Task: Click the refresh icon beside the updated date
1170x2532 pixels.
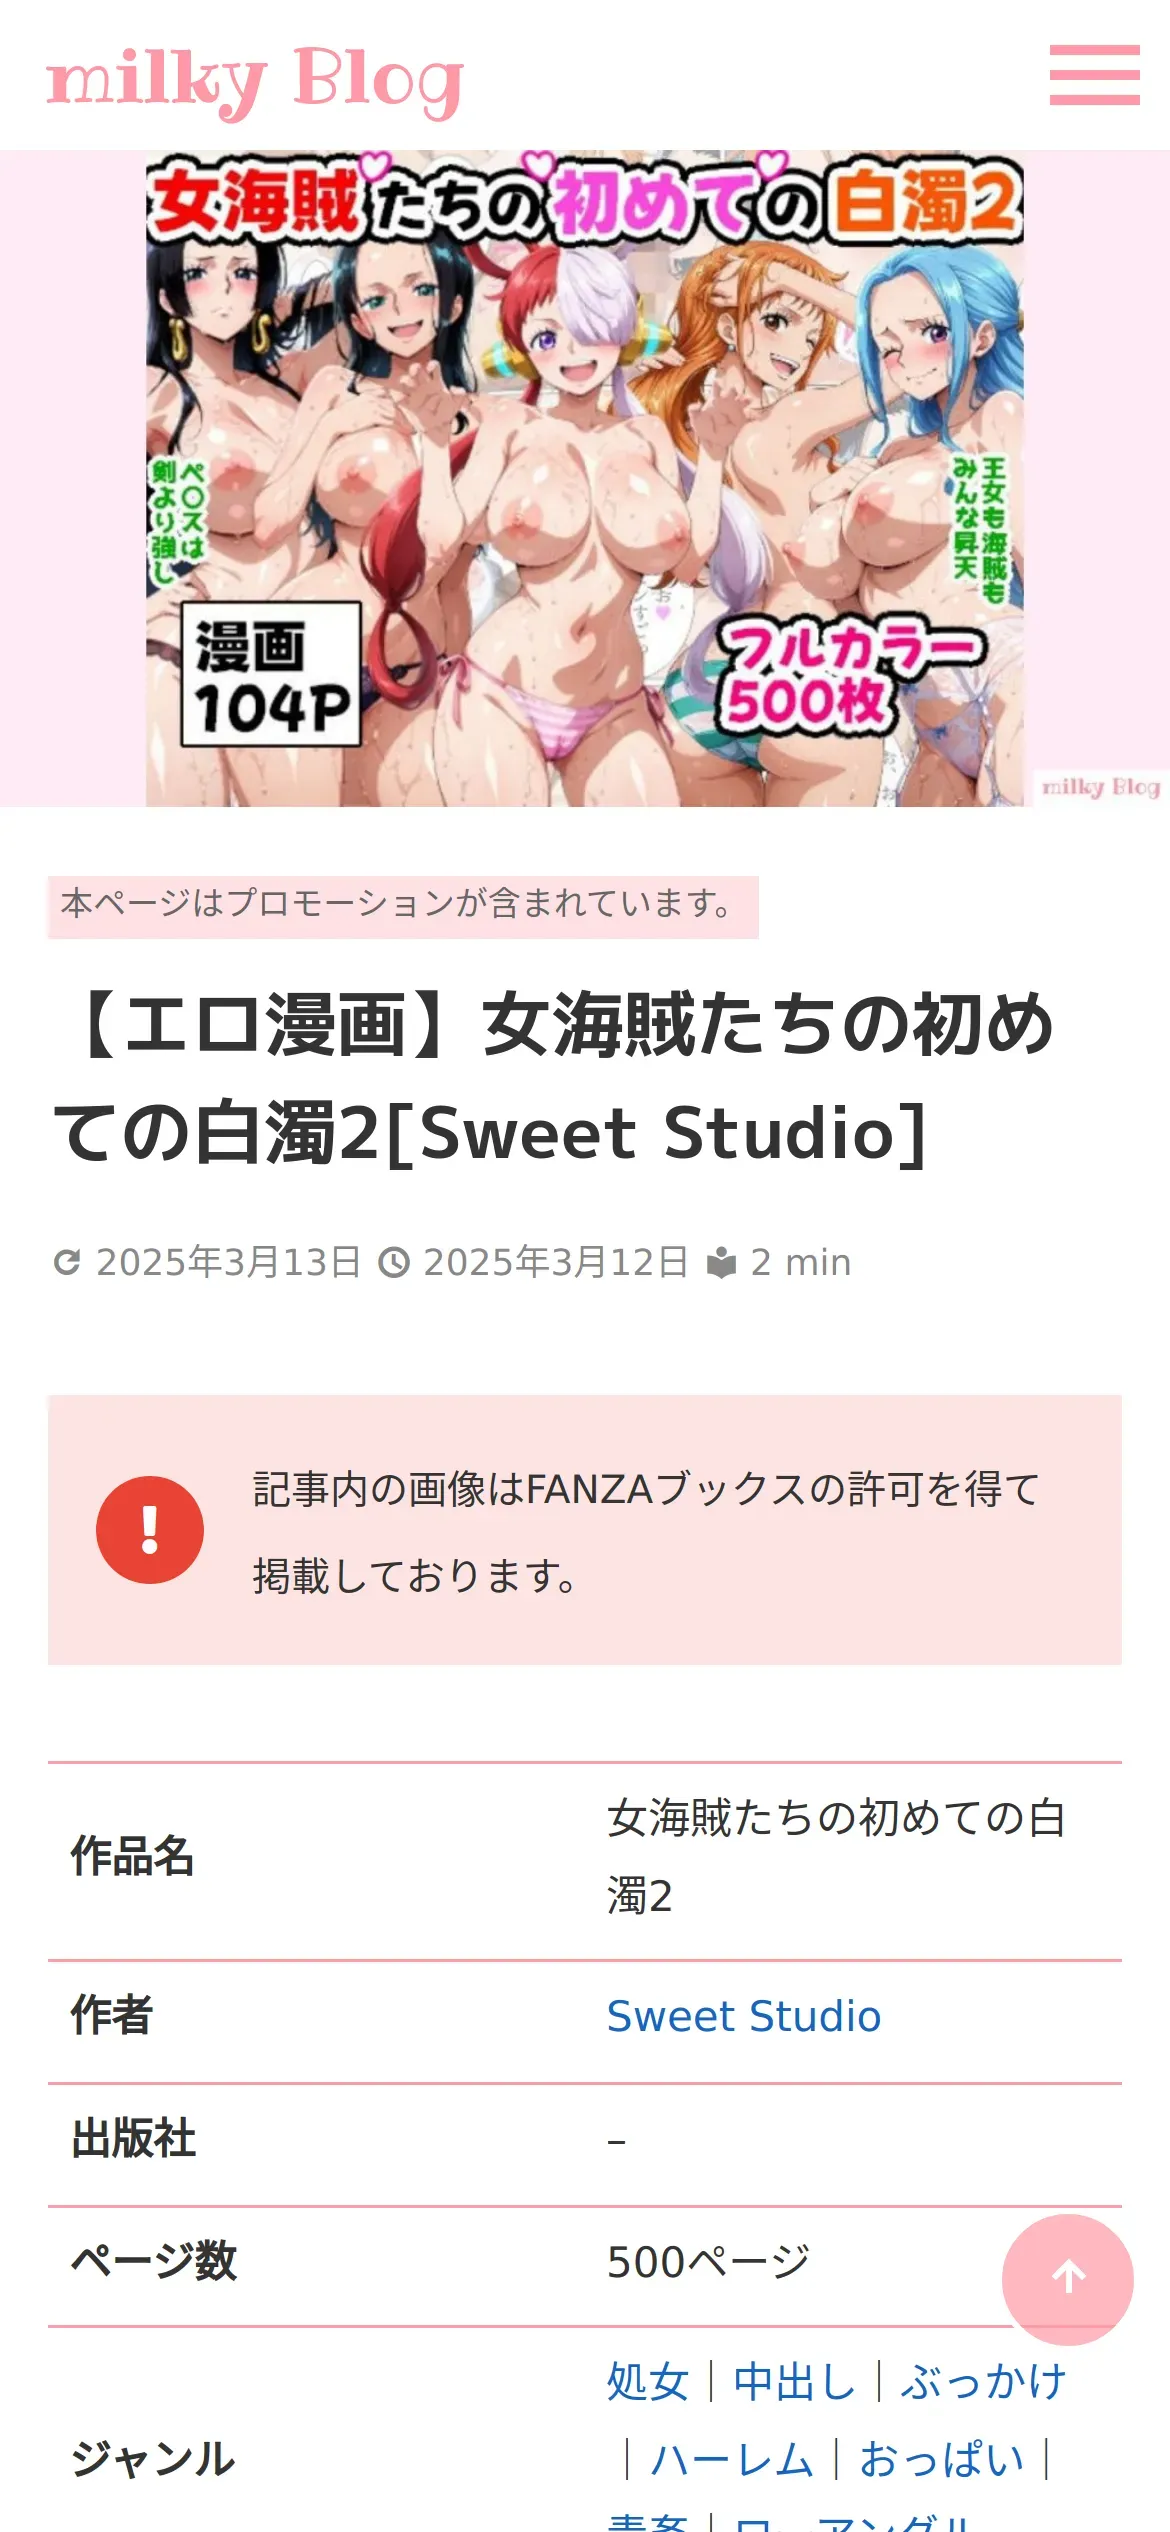Action: (67, 1263)
